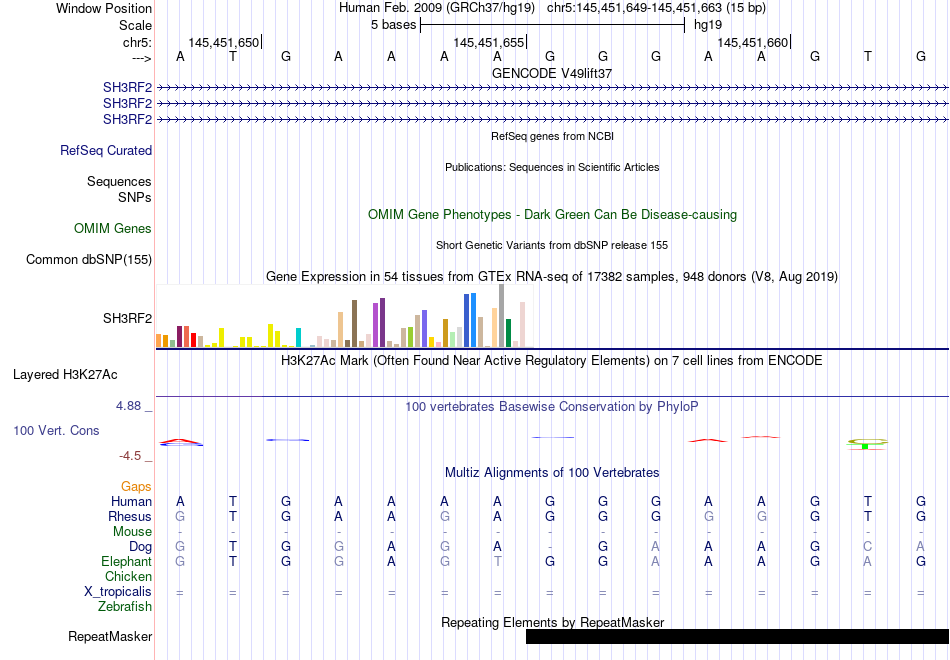
Task: Click RefSeq genes from NCBI title
Action: [552, 136]
